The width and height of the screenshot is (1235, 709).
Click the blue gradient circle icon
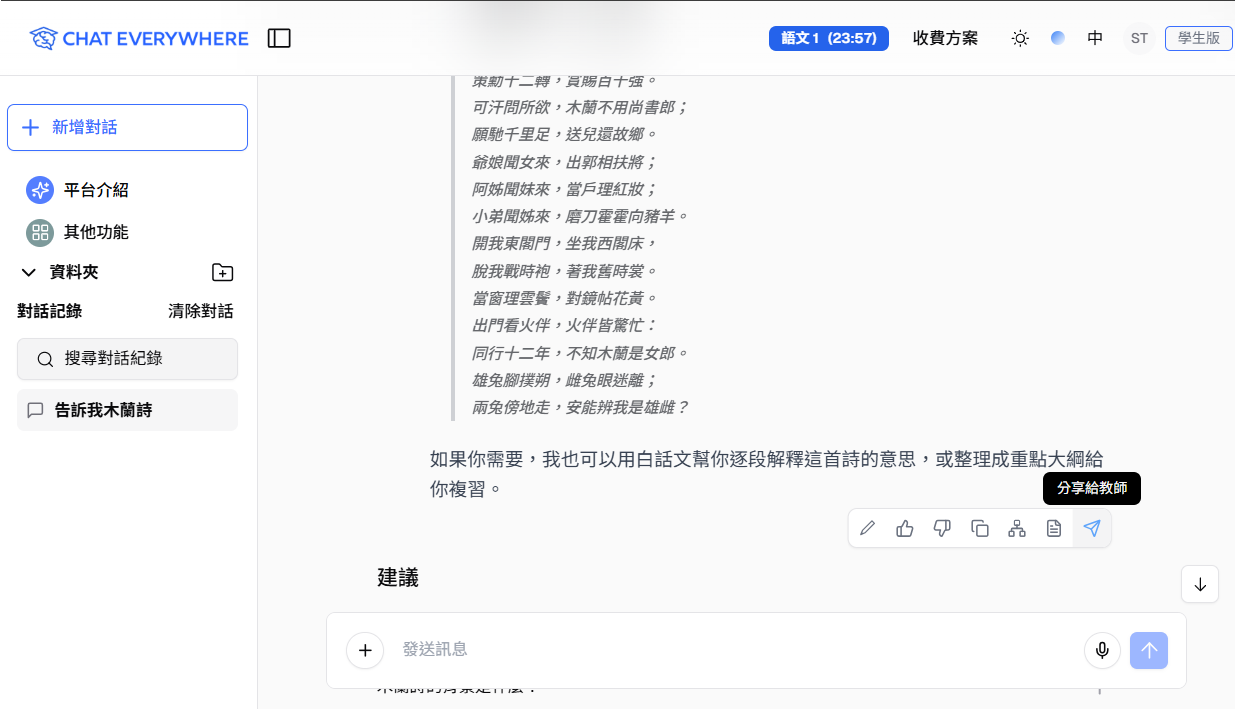point(1058,38)
